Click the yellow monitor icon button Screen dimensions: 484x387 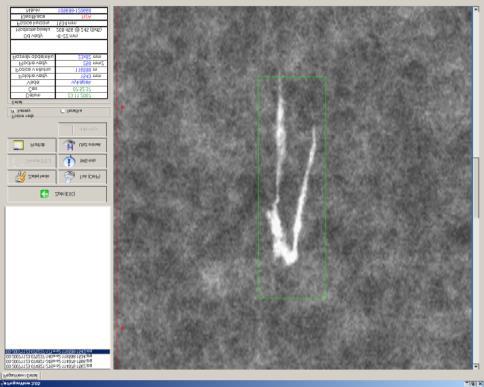pyautogui.click(x=32, y=145)
